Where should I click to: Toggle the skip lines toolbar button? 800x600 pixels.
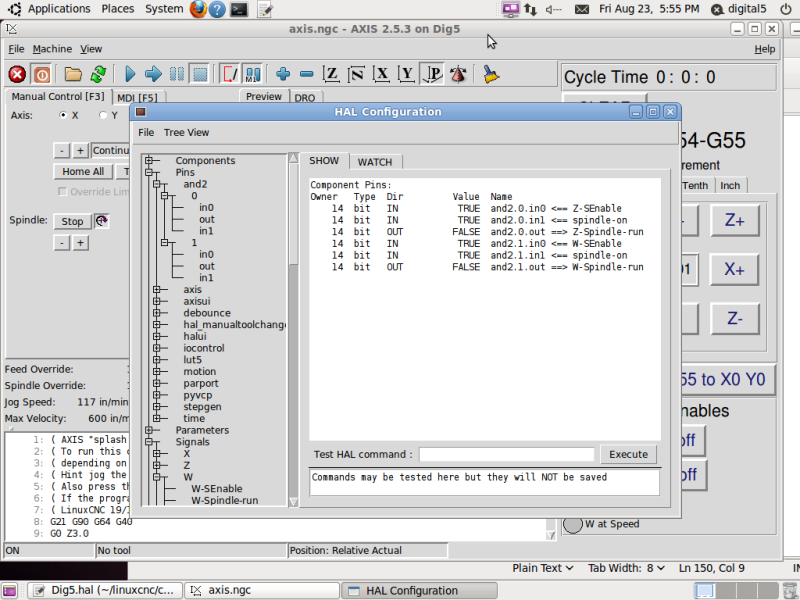pyautogui.click(x=229, y=74)
